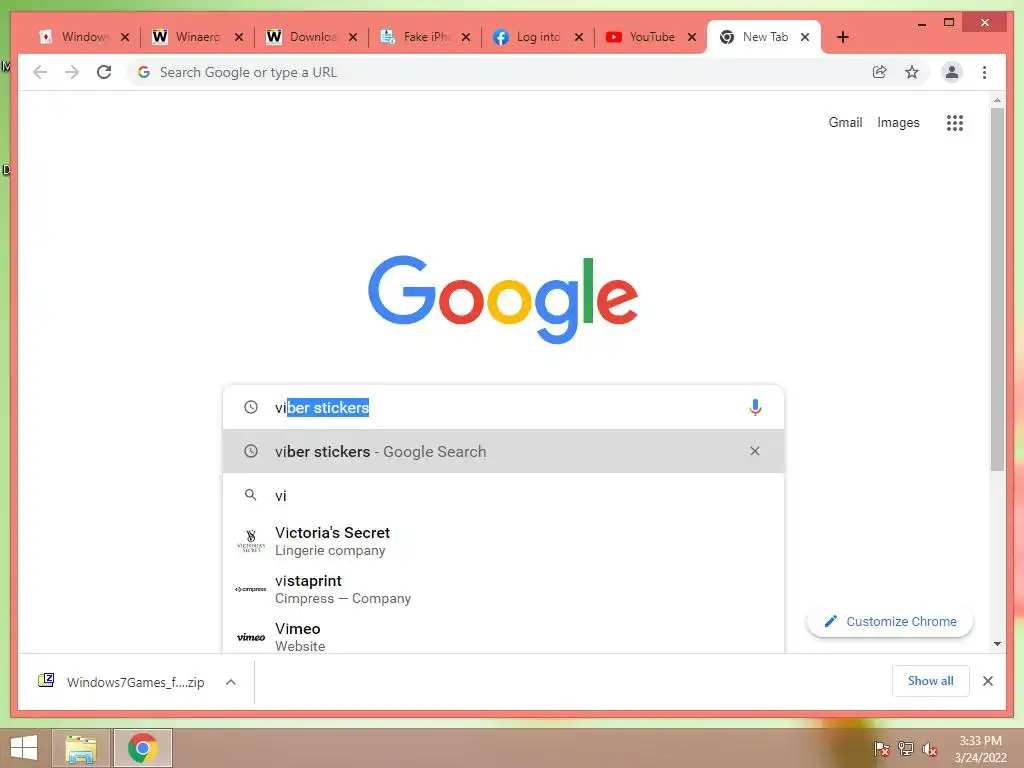Close the Log into Facebook tab

tap(579, 37)
